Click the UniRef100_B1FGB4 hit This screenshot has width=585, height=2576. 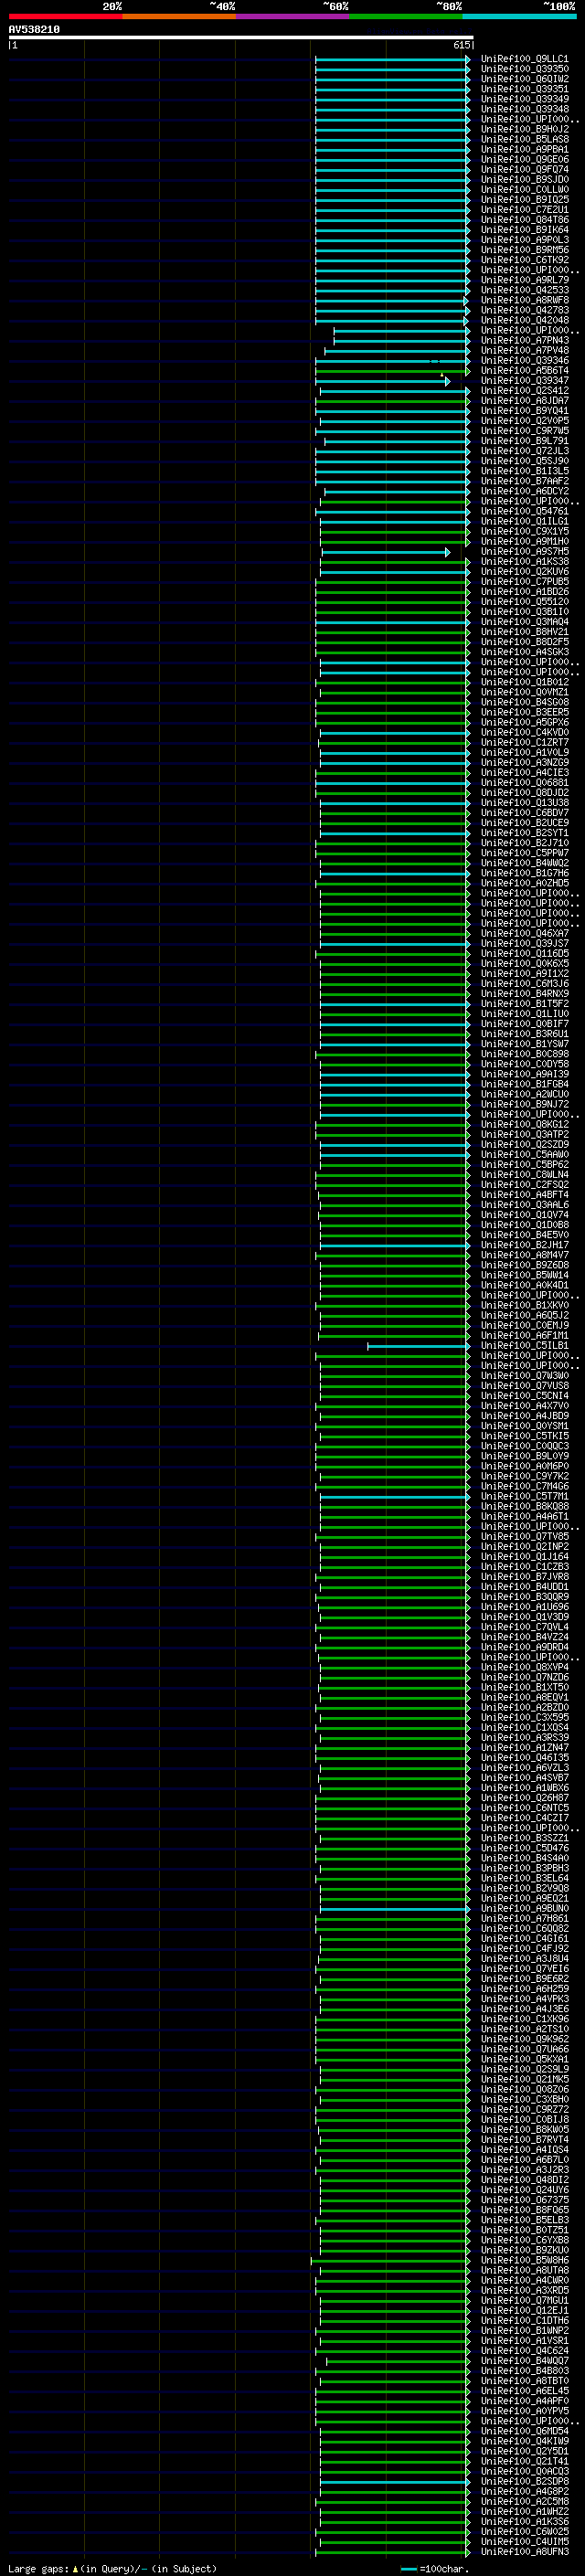pyautogui.click(x=524, y=1084)
